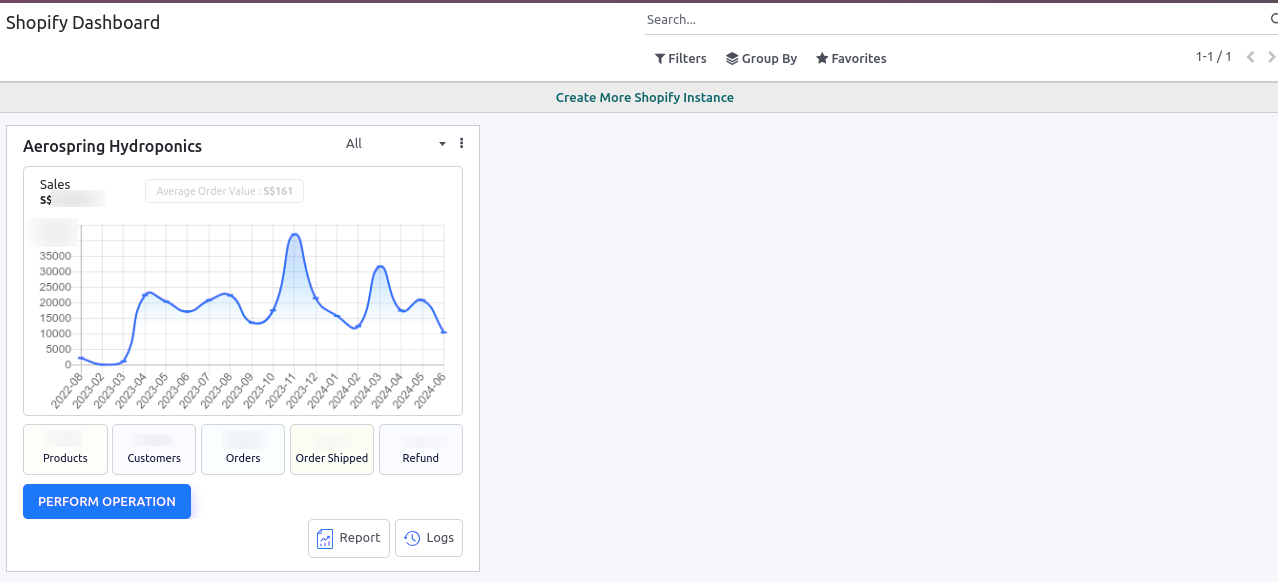Open the Filters menu
The width and height of the screenshot is (1278, 582).
click(680, 59)
